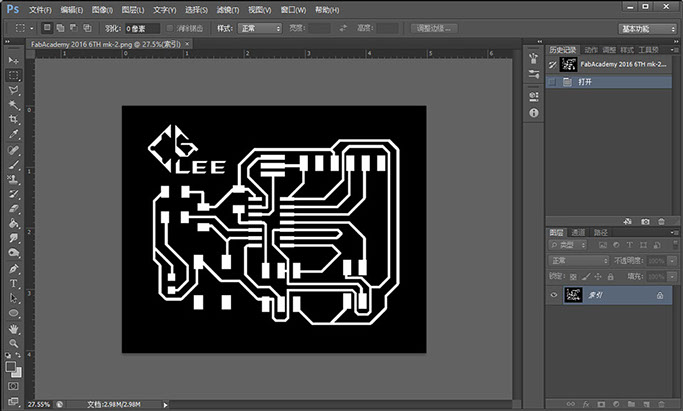Select the Eyedropper tool

14,134
